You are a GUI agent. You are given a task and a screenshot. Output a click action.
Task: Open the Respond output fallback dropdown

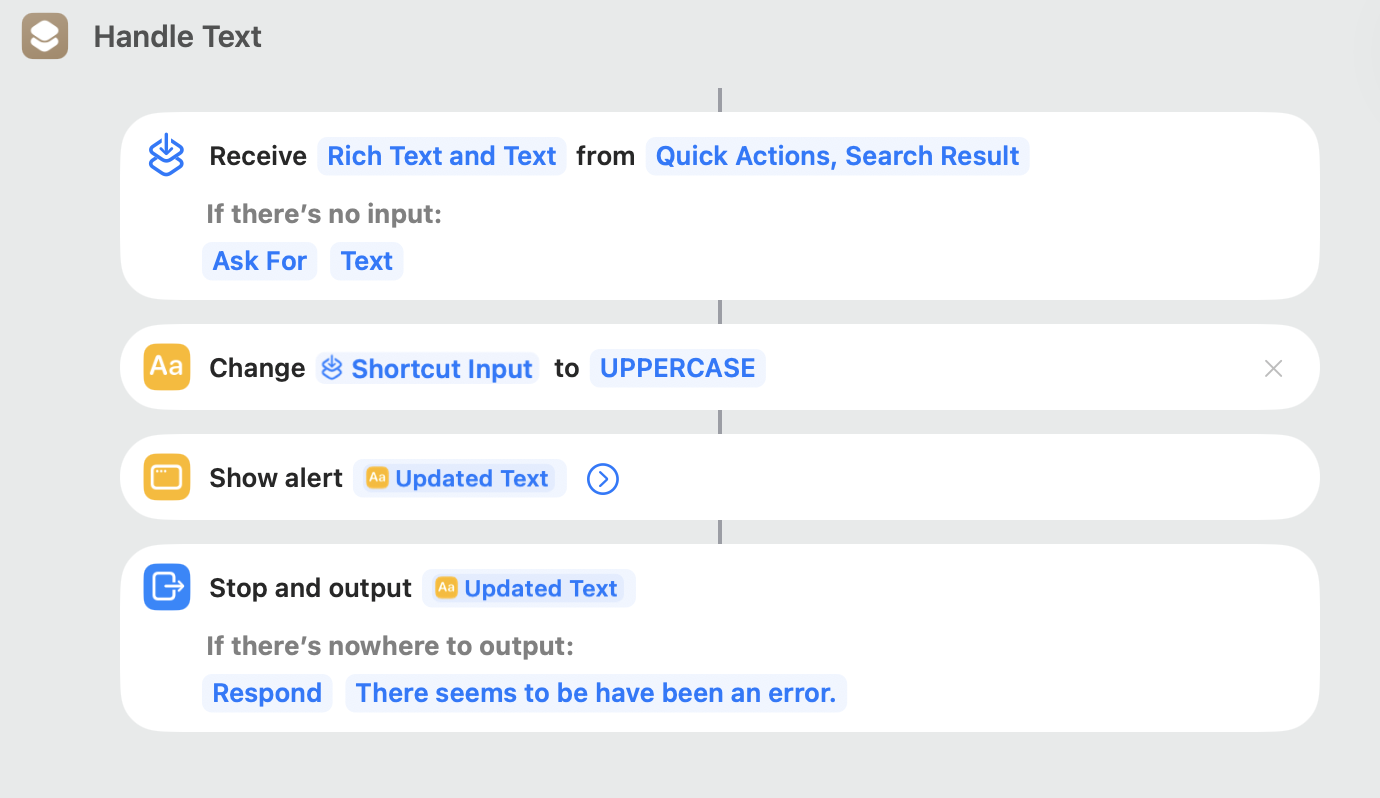(267, 693)
